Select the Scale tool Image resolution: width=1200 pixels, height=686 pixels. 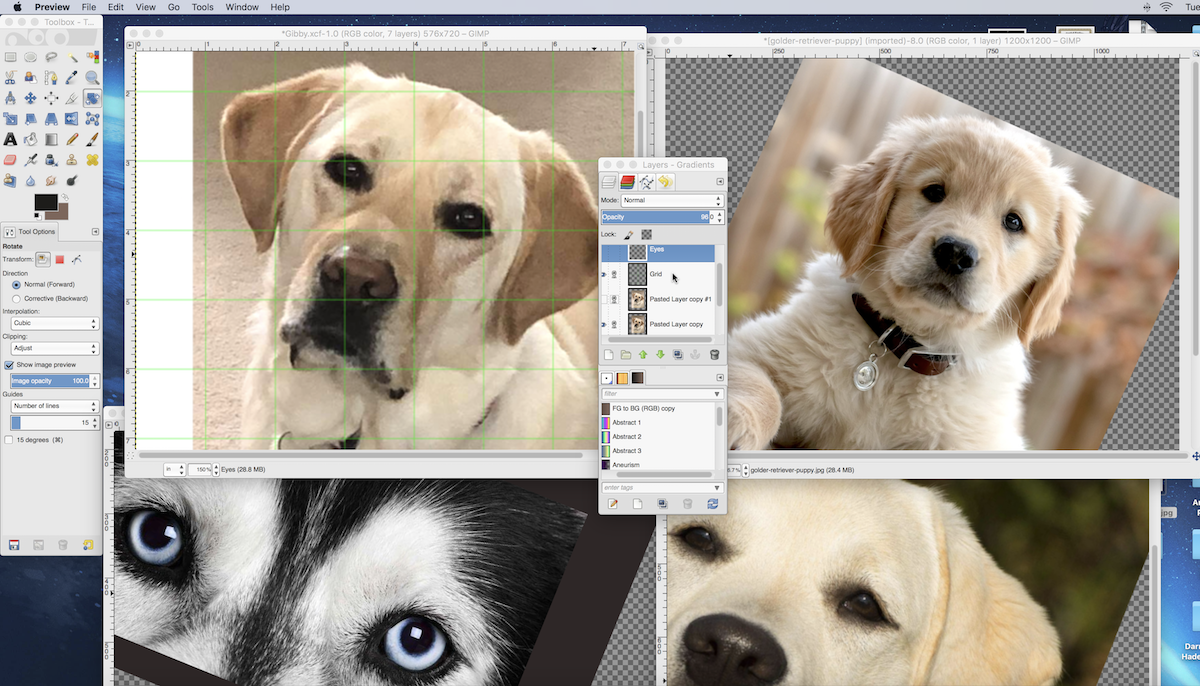[10, 119]
